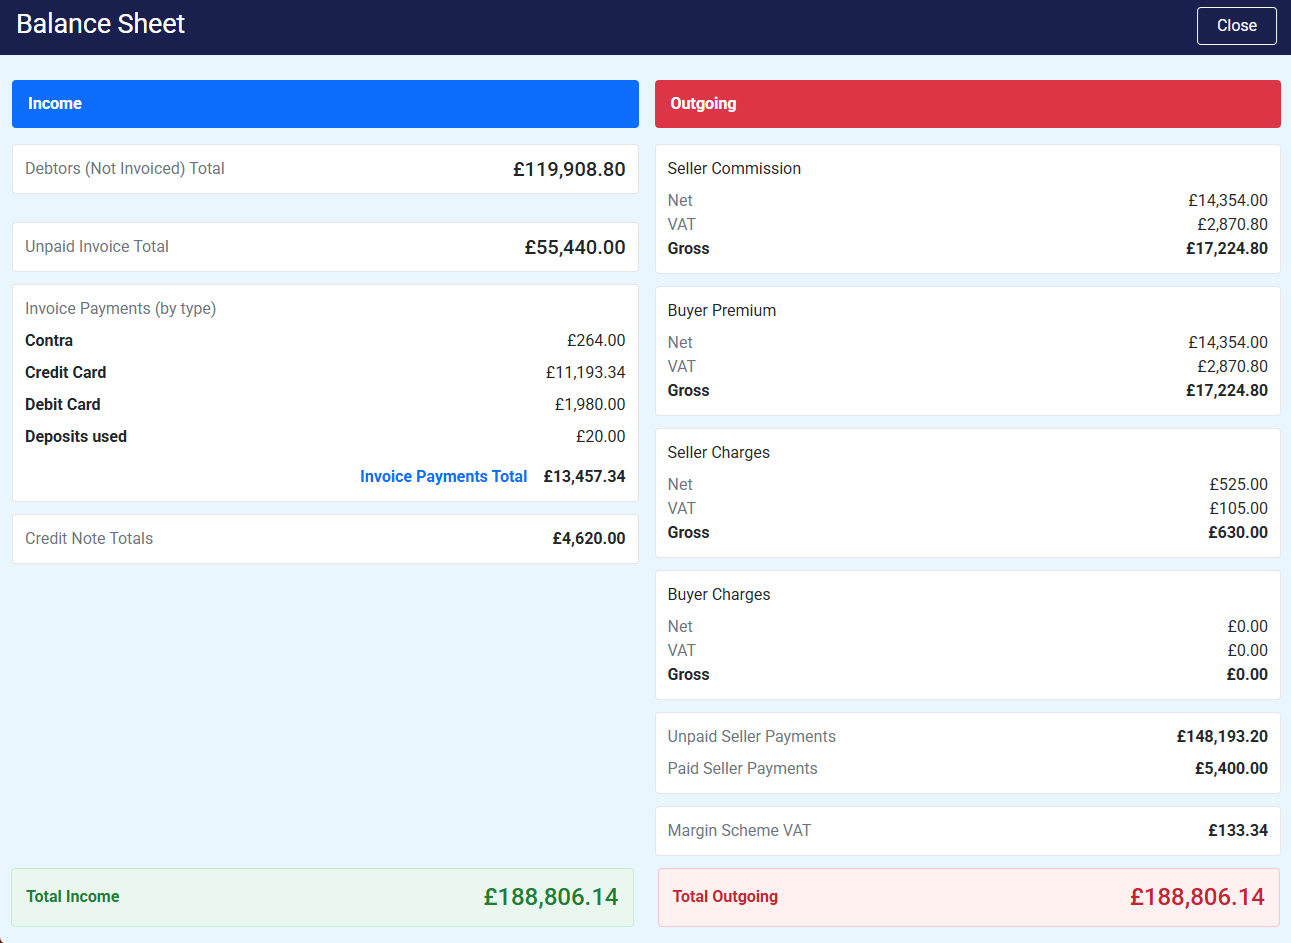1291x943 pixels.
Task: Select the Buyer Charges gross £0.00 value
Action: click(1247, 675)
